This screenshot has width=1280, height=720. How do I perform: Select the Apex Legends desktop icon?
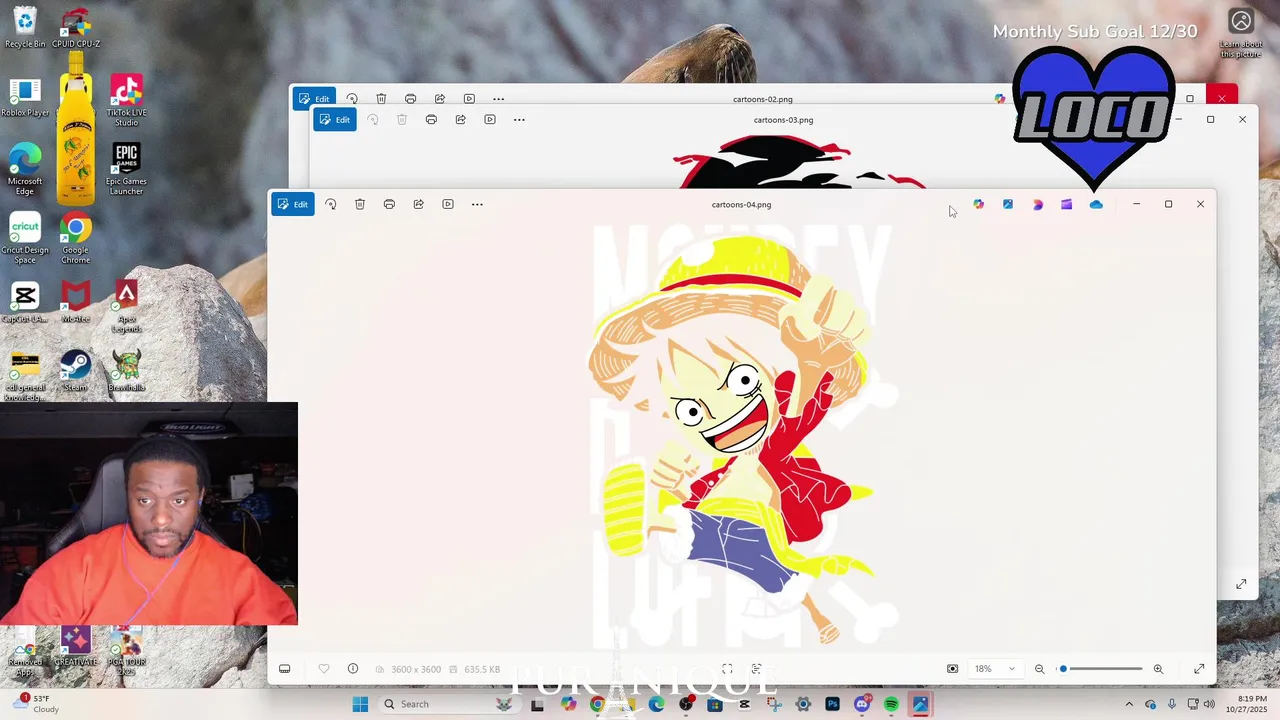coord(126,306)
